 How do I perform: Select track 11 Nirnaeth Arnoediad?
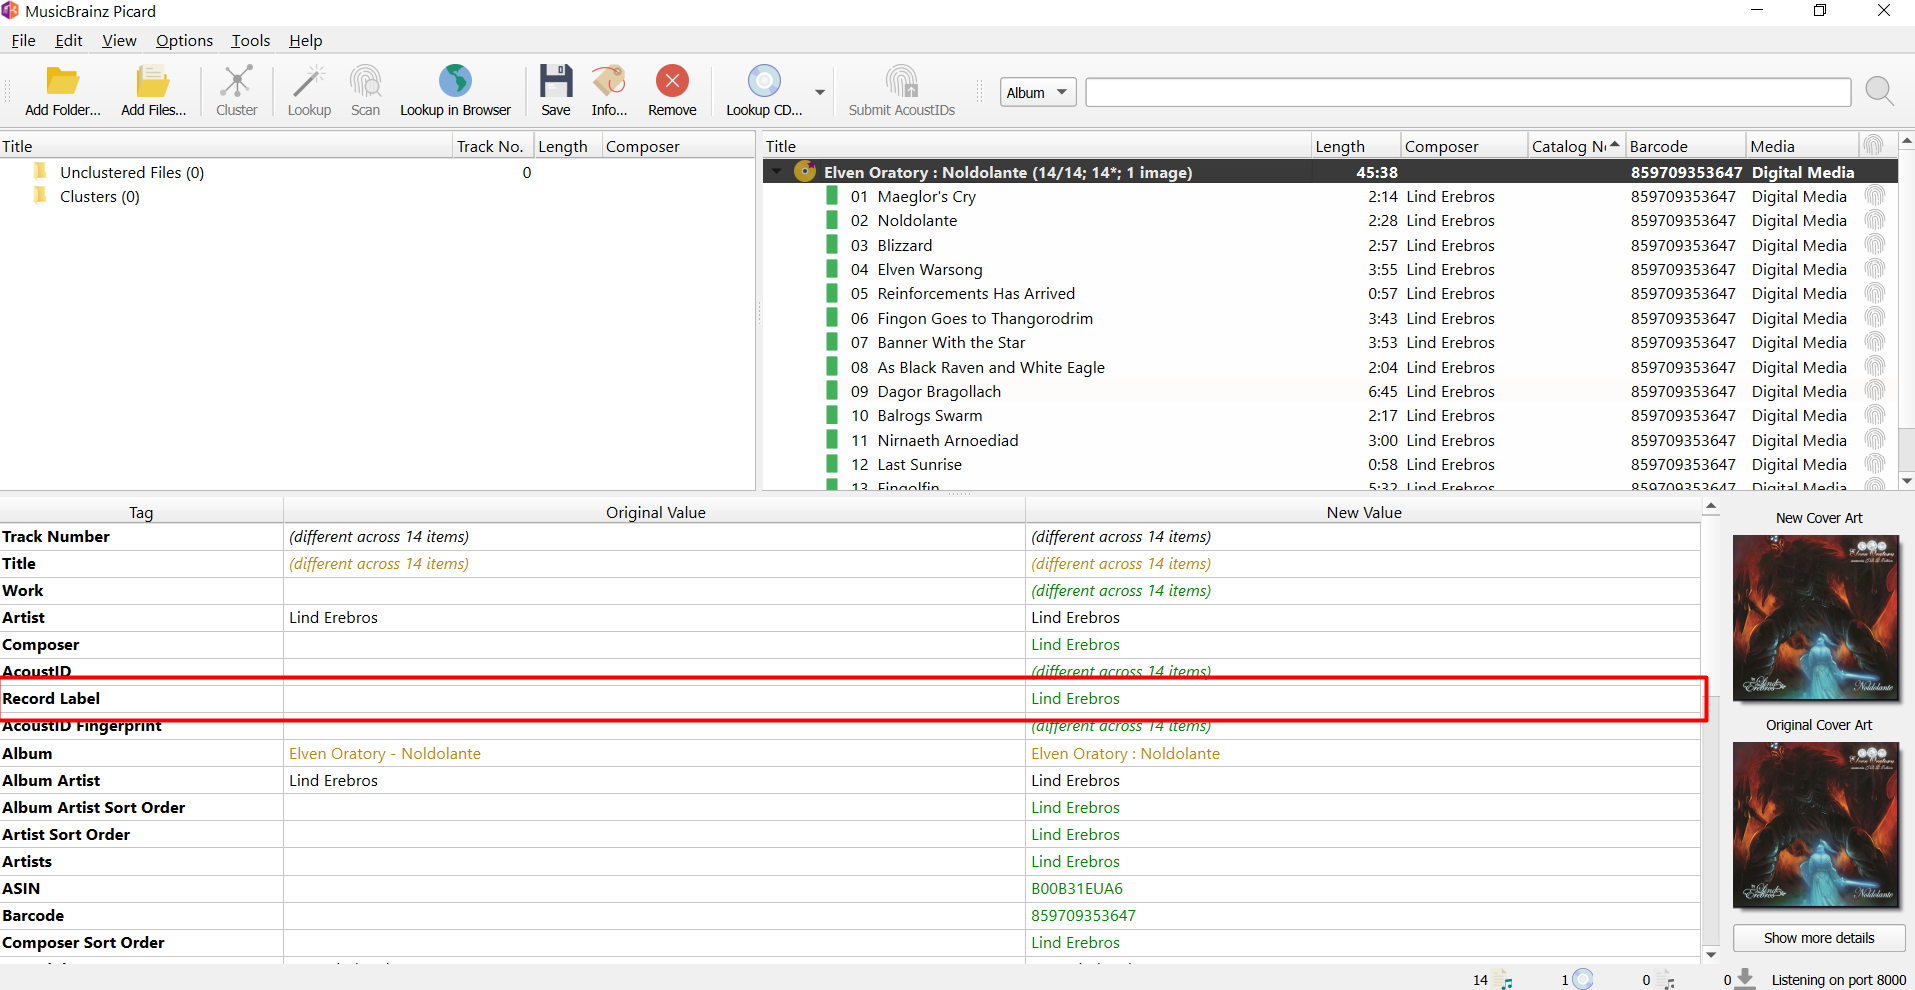pyautogui.click(x=948, y=440)
